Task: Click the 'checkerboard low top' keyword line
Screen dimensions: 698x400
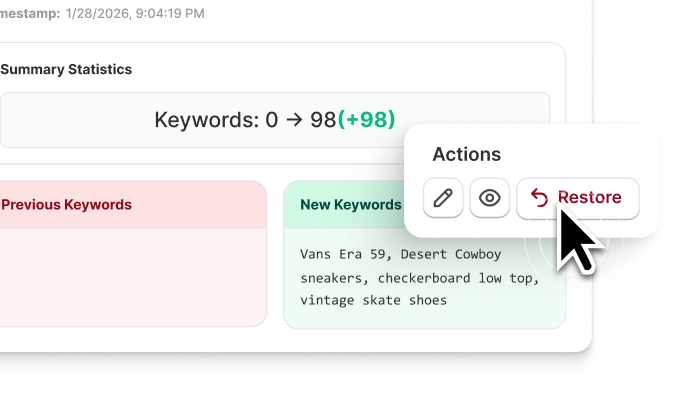Action: point(454,278)
